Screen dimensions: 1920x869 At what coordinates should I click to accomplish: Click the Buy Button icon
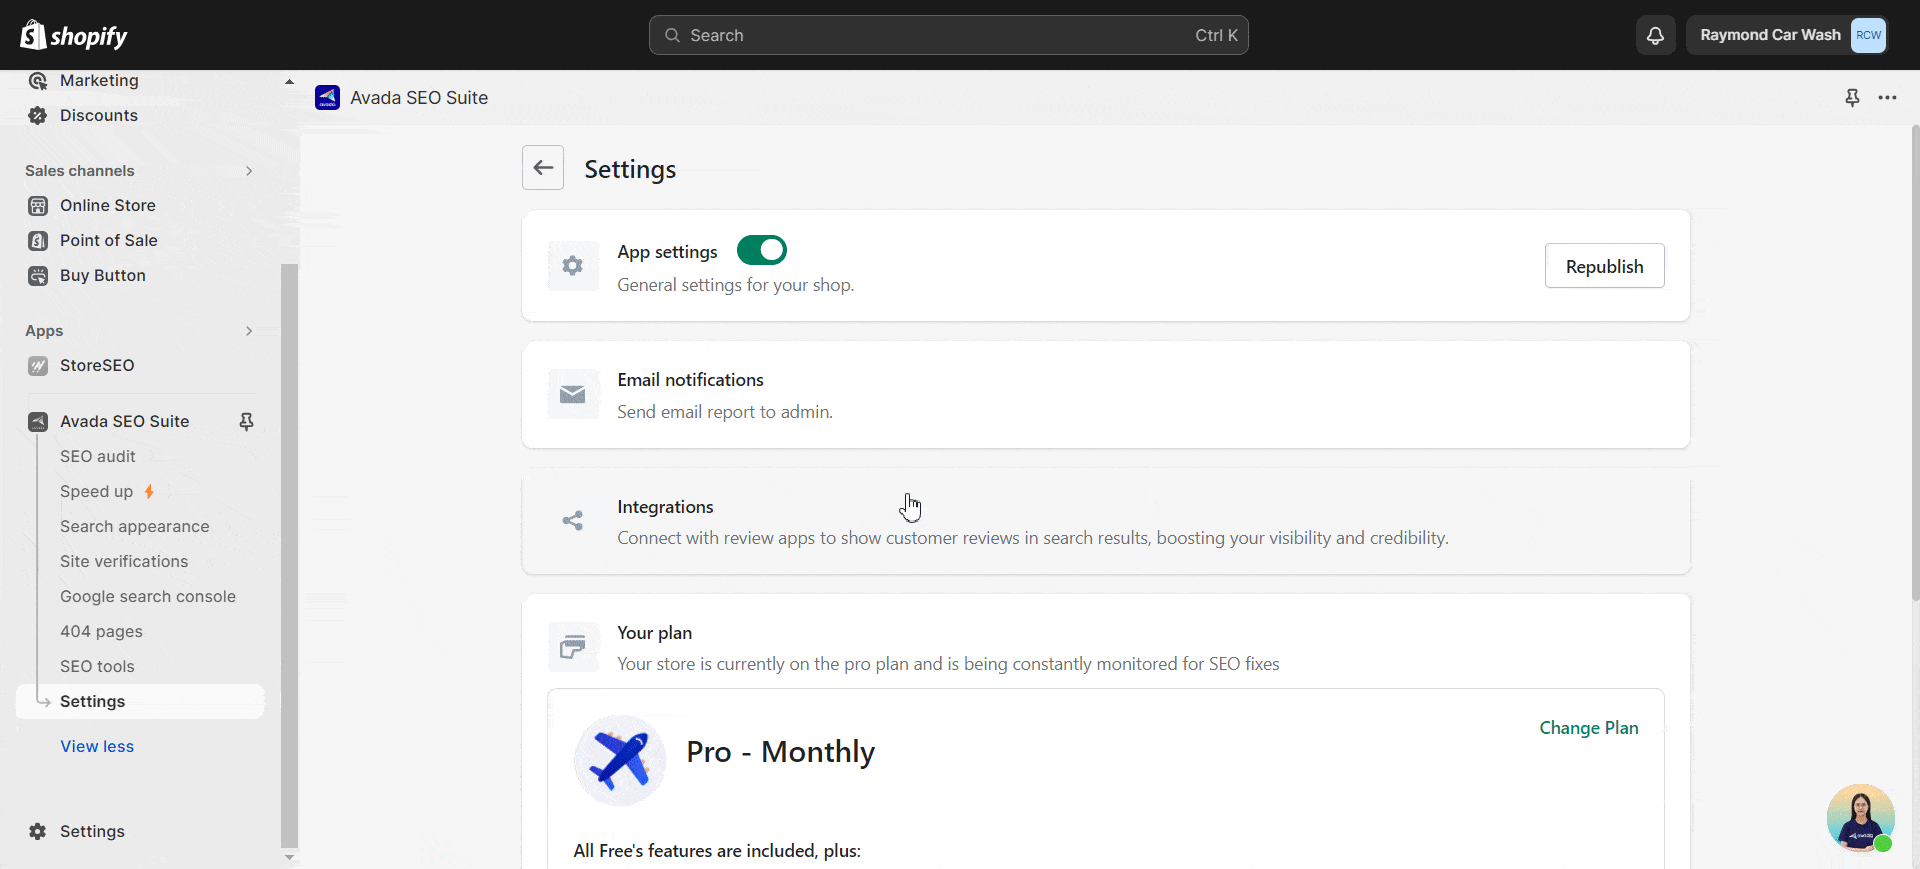pyautogui.click(x=38, y=276)
